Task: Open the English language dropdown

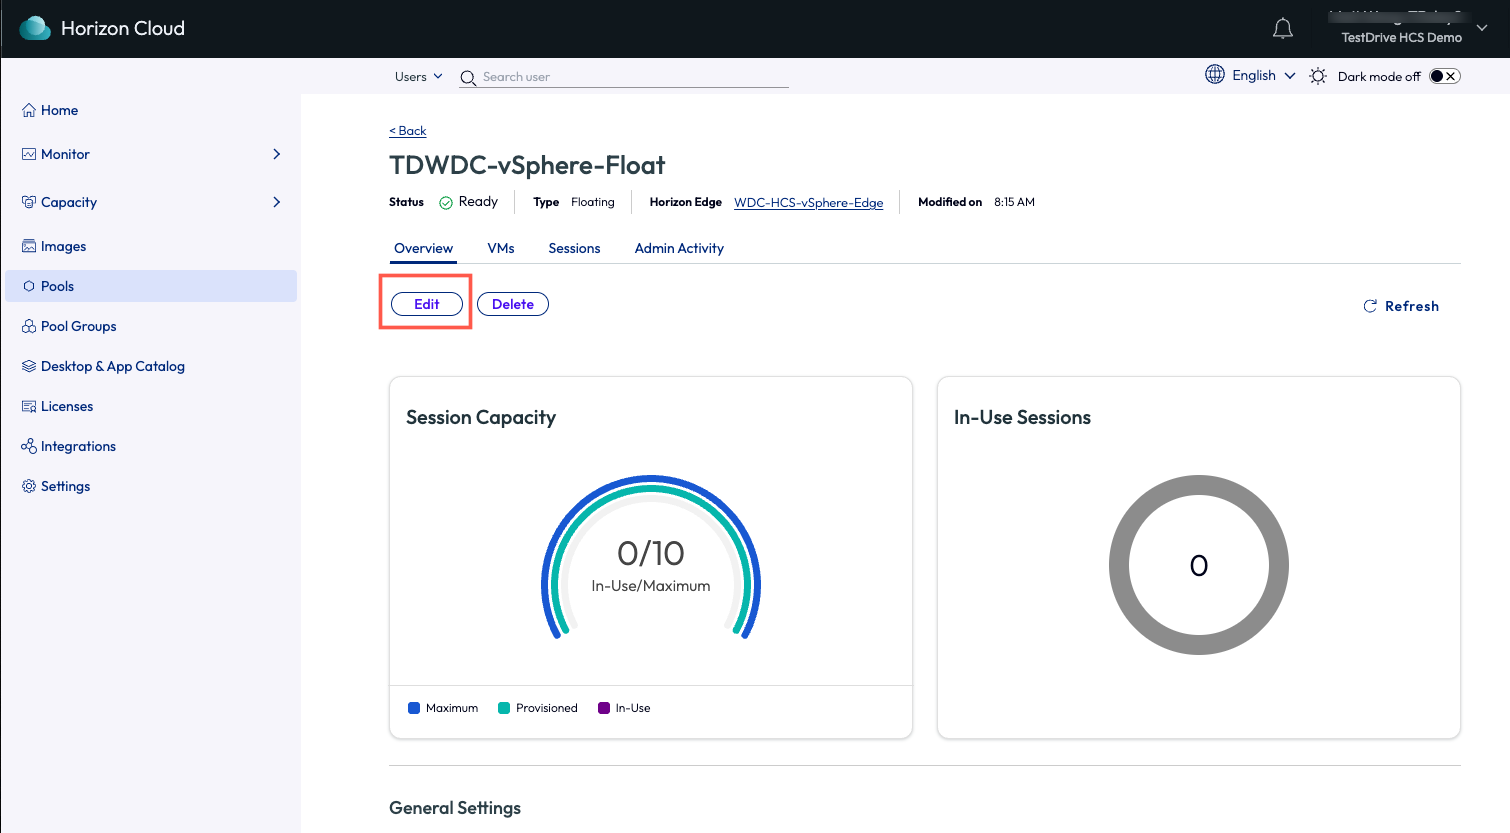Action: click(1263, 76)
